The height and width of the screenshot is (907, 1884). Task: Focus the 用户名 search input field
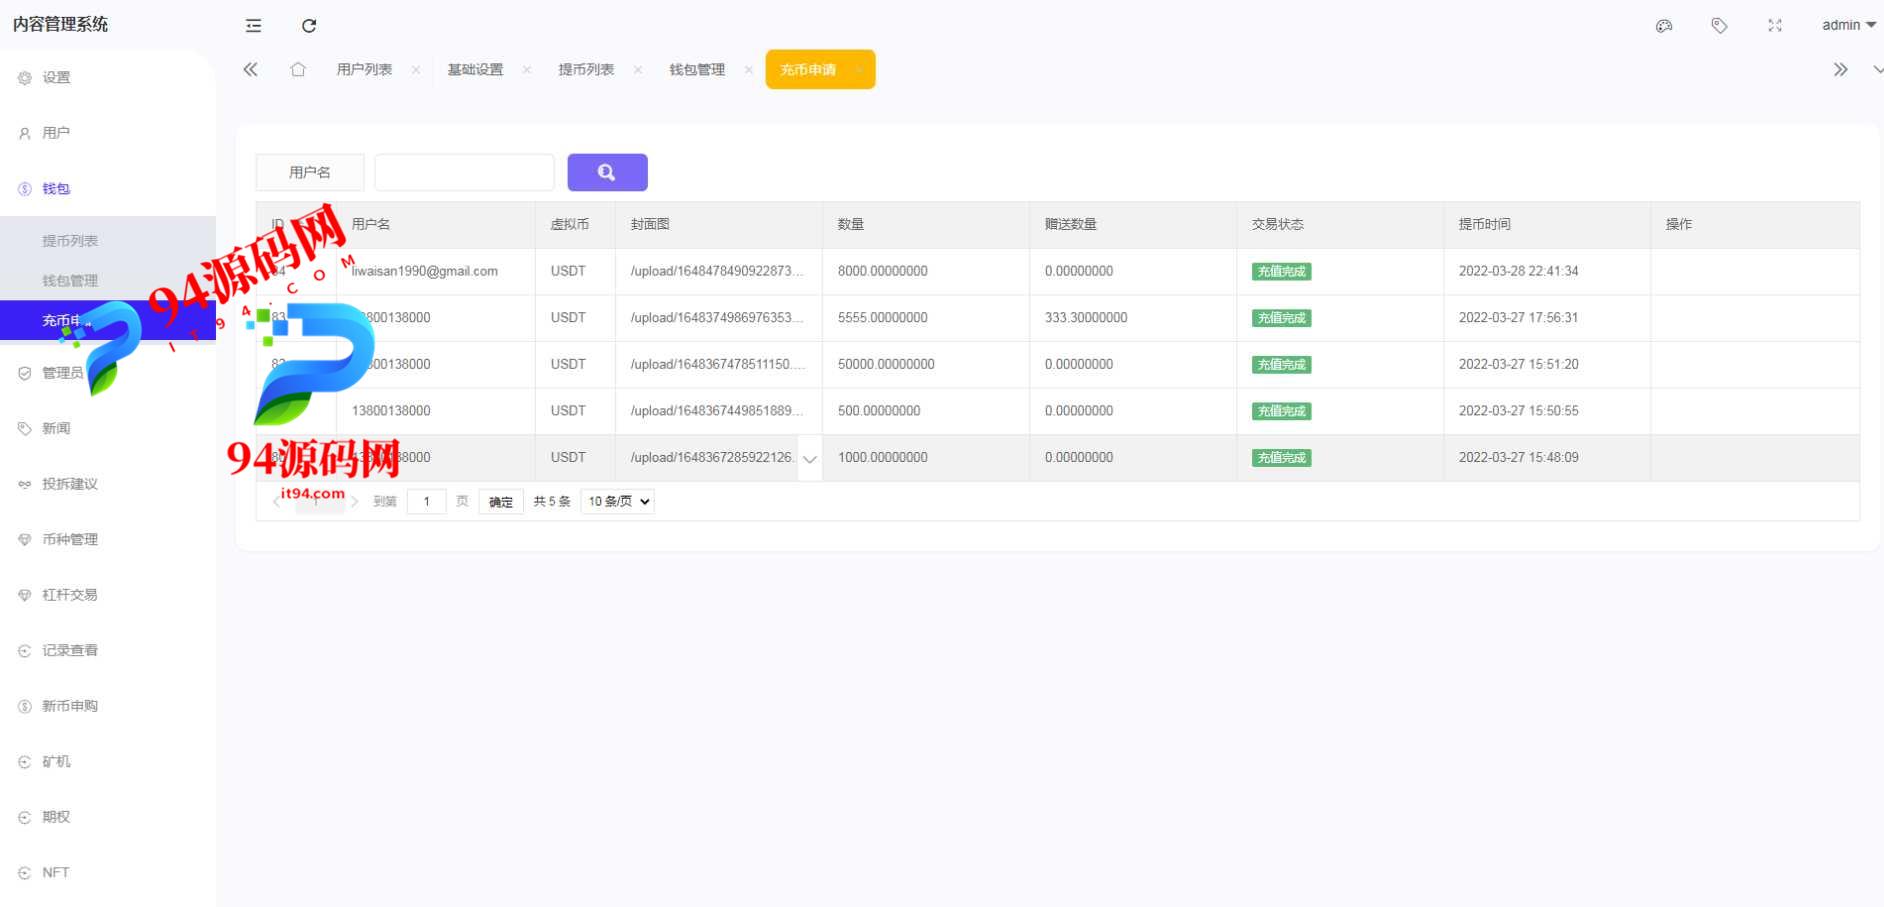pos(464,172)
